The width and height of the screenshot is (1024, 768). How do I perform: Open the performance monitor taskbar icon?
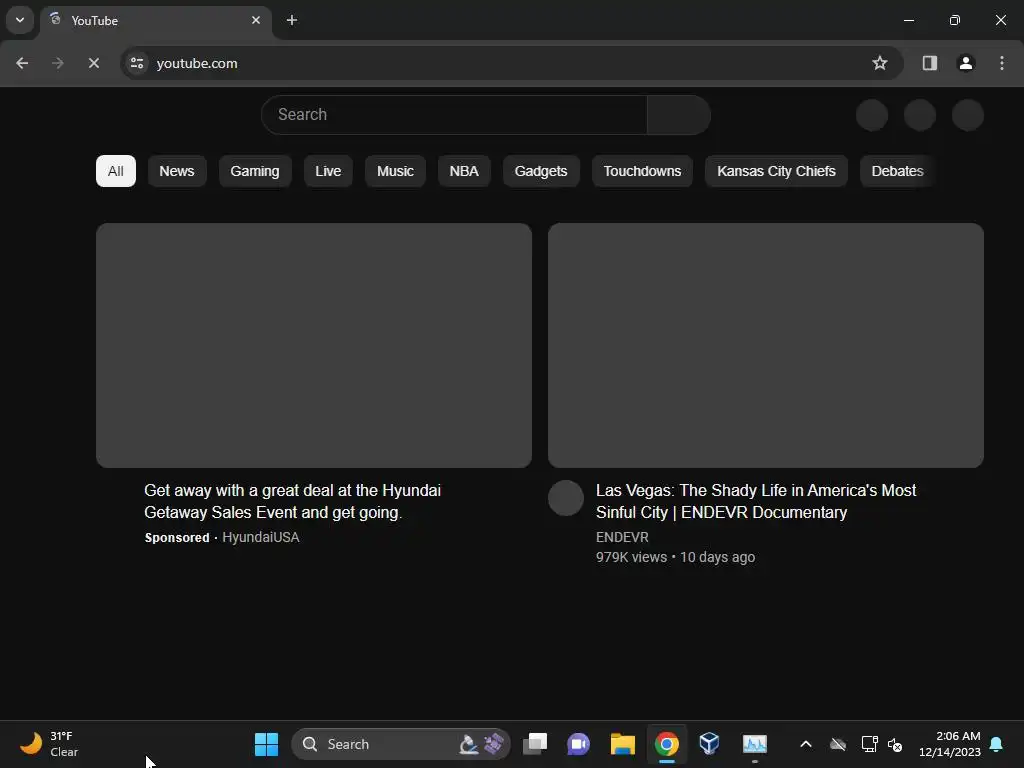tap(754, 744)
